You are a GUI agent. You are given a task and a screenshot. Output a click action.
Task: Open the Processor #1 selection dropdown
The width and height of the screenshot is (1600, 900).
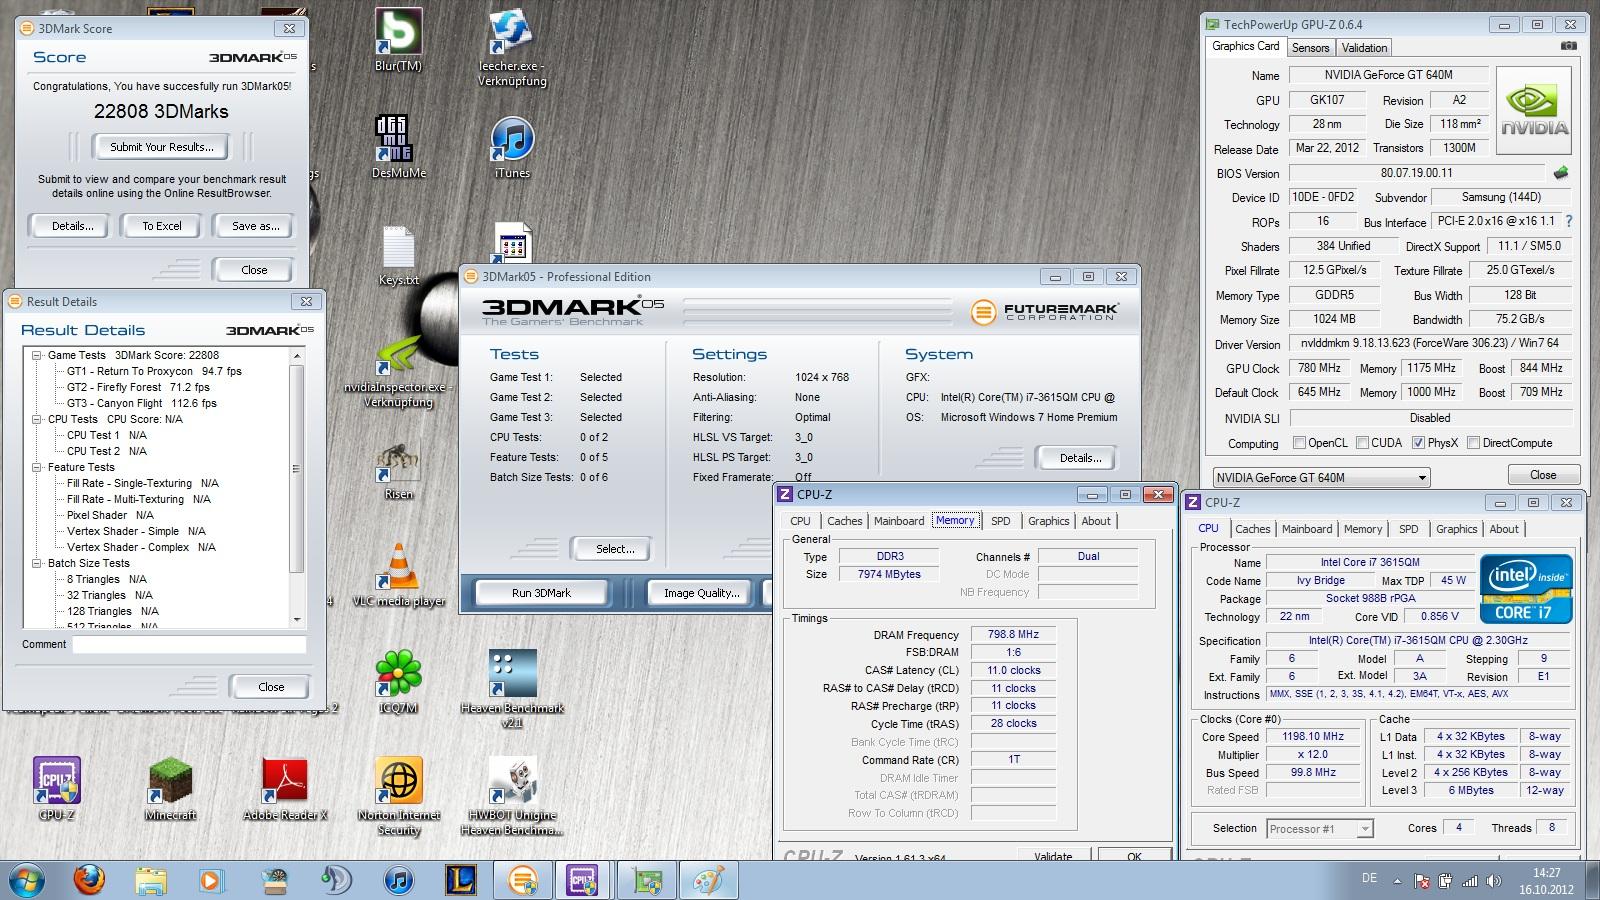(1319, 828)
